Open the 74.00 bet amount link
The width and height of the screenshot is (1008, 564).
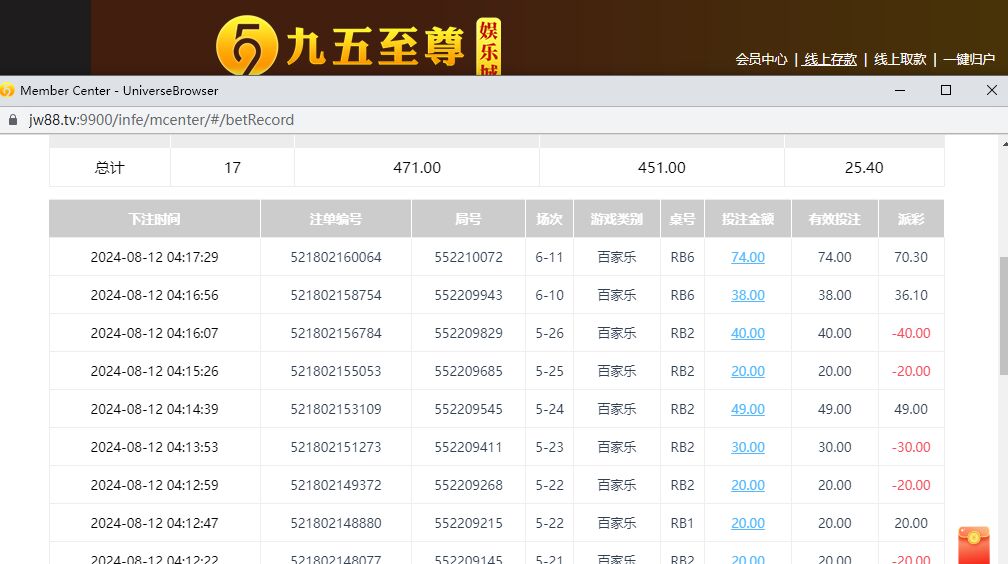748,257
